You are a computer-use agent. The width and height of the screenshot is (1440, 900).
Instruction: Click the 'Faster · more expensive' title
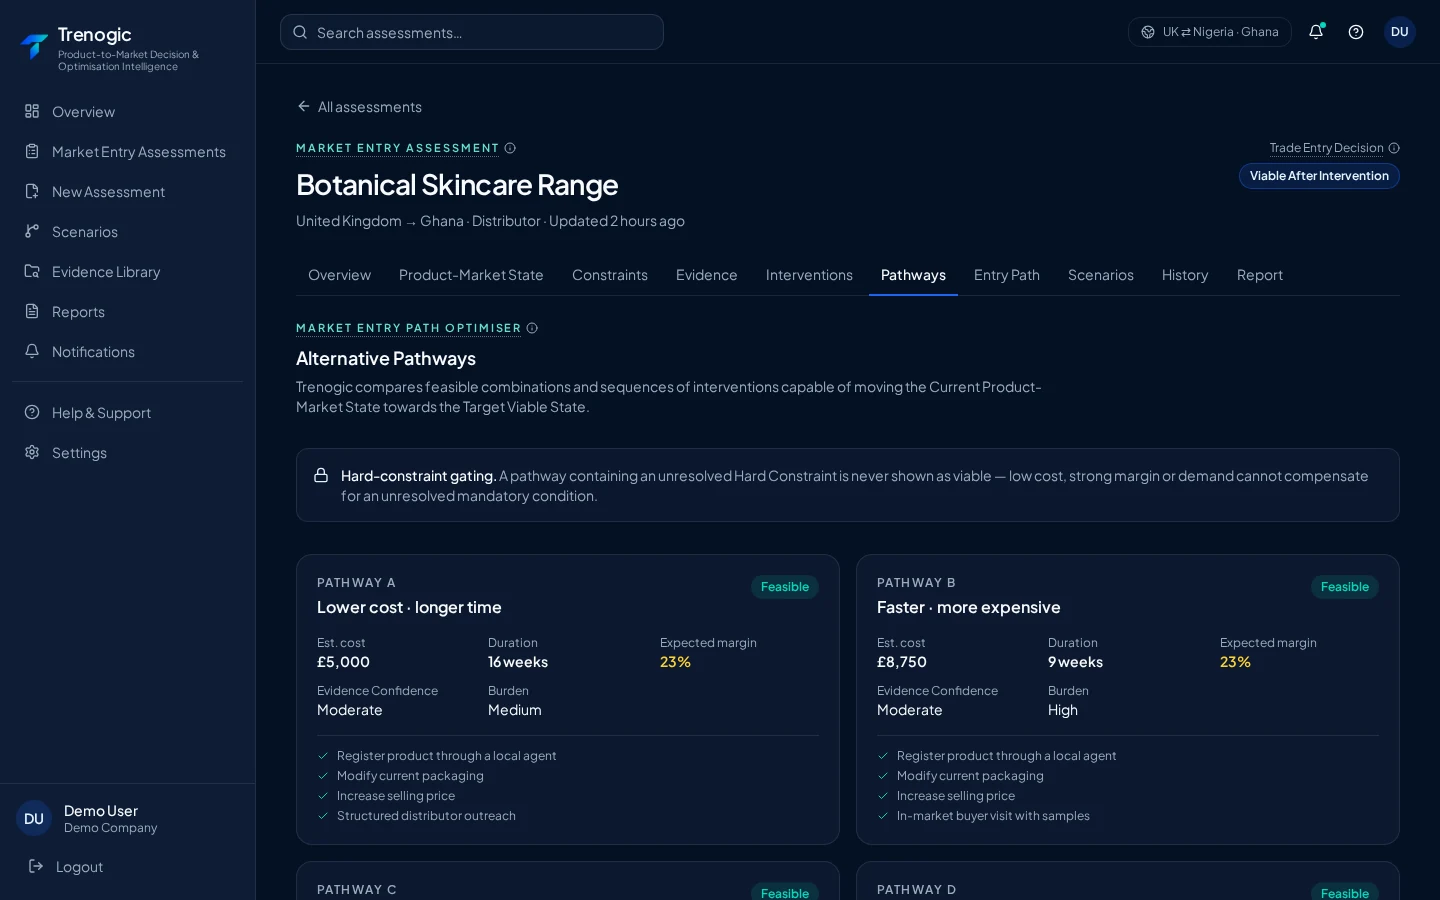968,607
